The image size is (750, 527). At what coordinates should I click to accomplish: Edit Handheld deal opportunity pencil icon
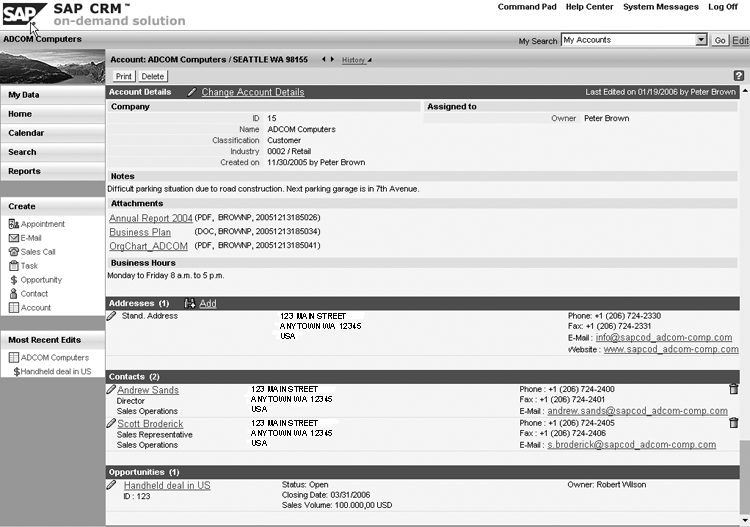point(111,485)
